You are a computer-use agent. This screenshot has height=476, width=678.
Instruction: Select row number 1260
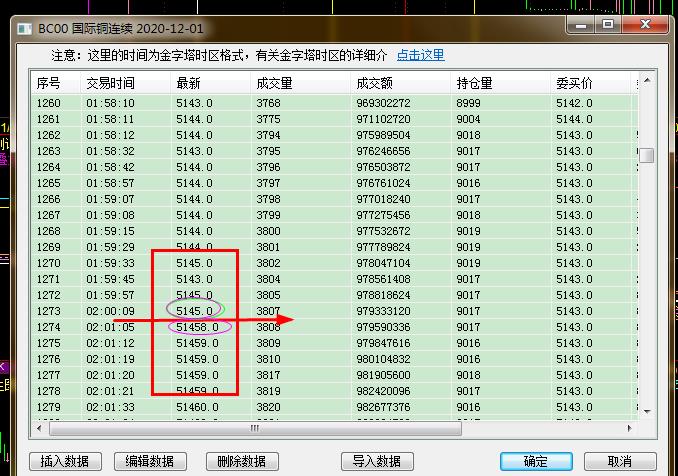[48, 103]
